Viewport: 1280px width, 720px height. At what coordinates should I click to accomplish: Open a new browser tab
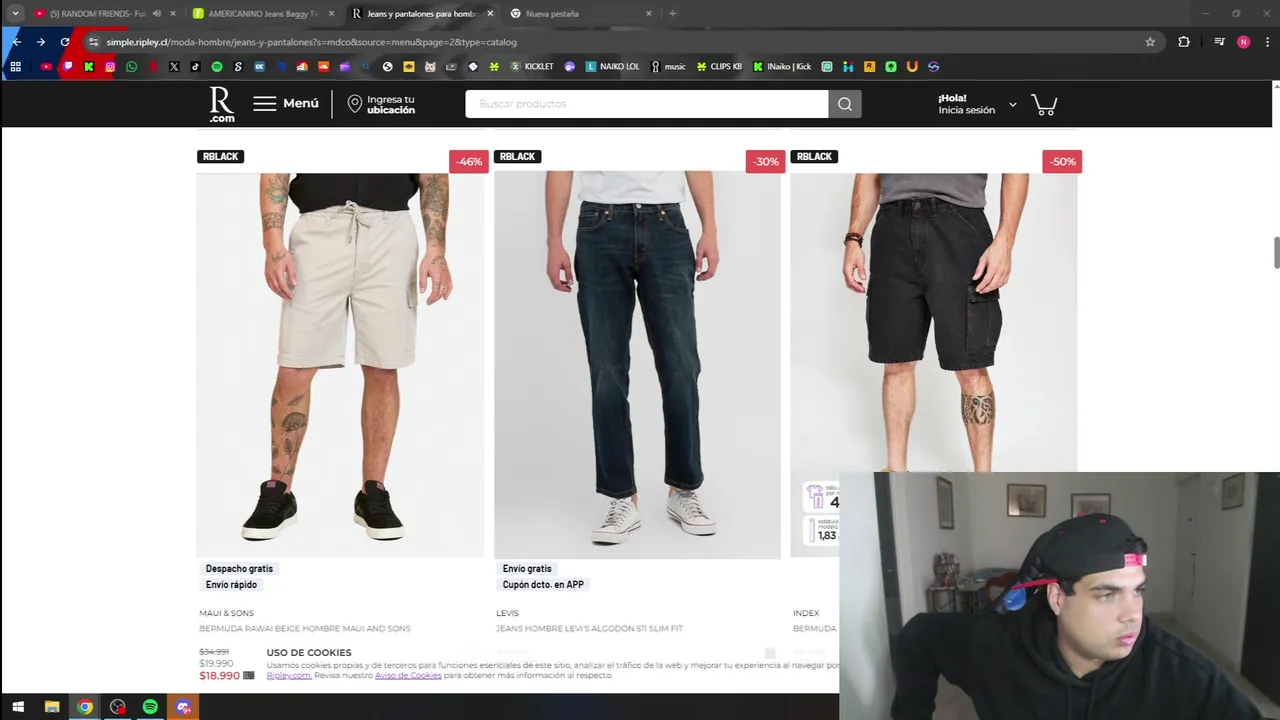673,14
